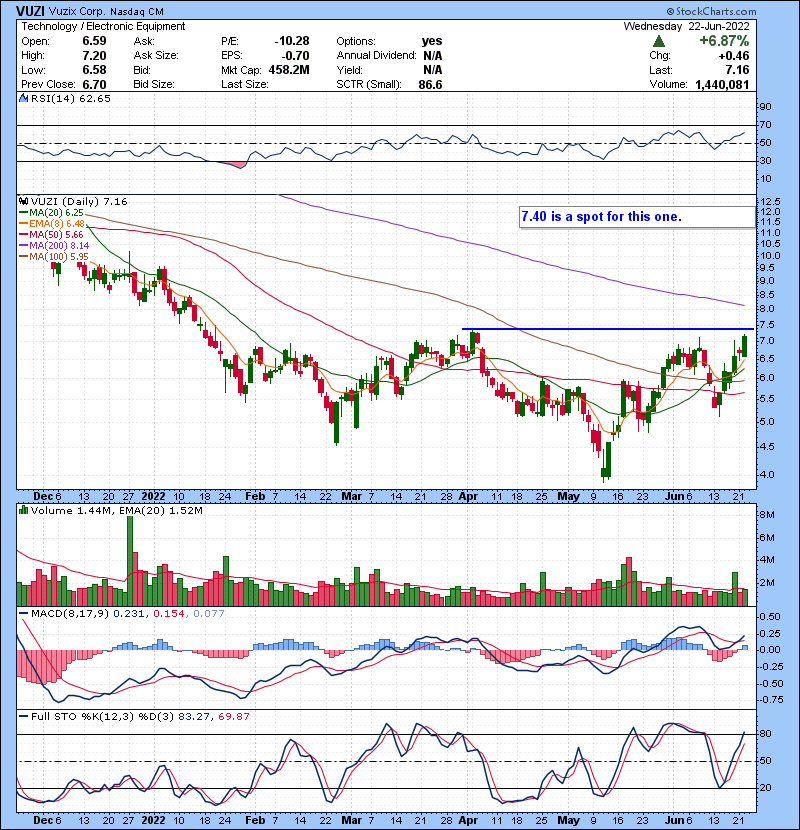Click the blue horizontal resistance line at 7.40
Viewport: 800px width, 830px height.
click(x=608, y=329)
